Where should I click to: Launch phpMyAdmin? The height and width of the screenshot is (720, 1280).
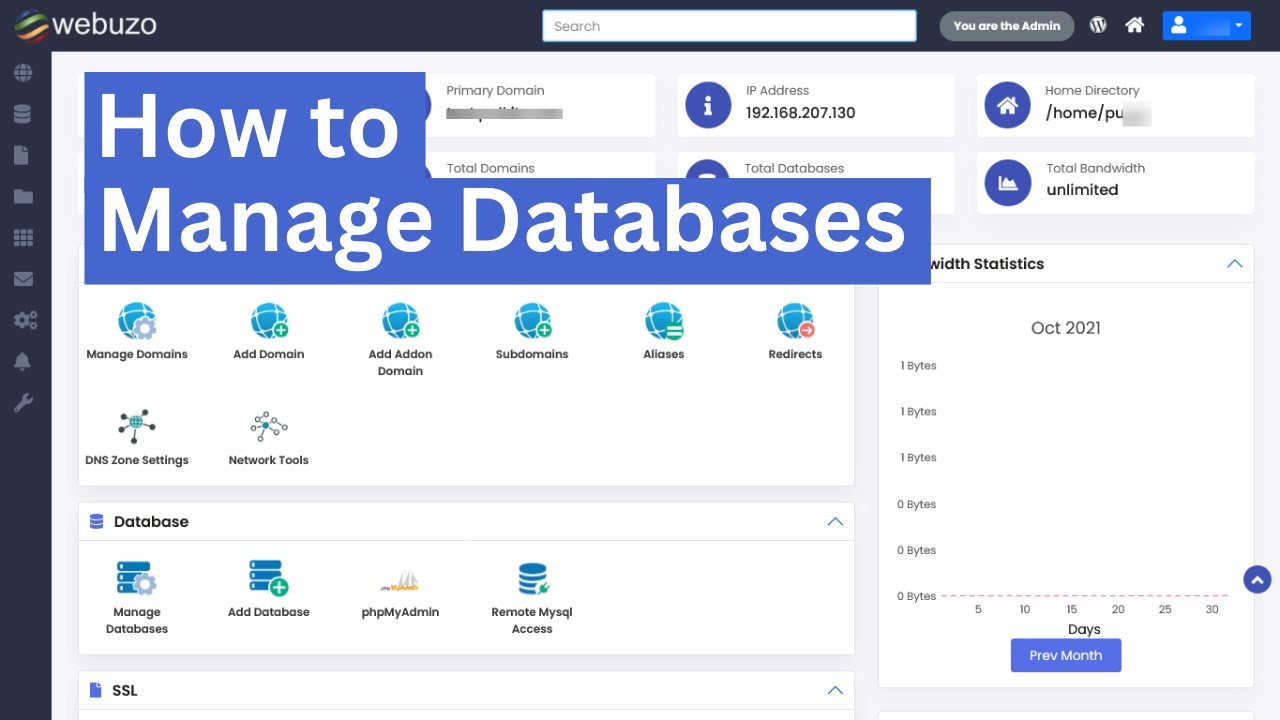coord(400,581)
